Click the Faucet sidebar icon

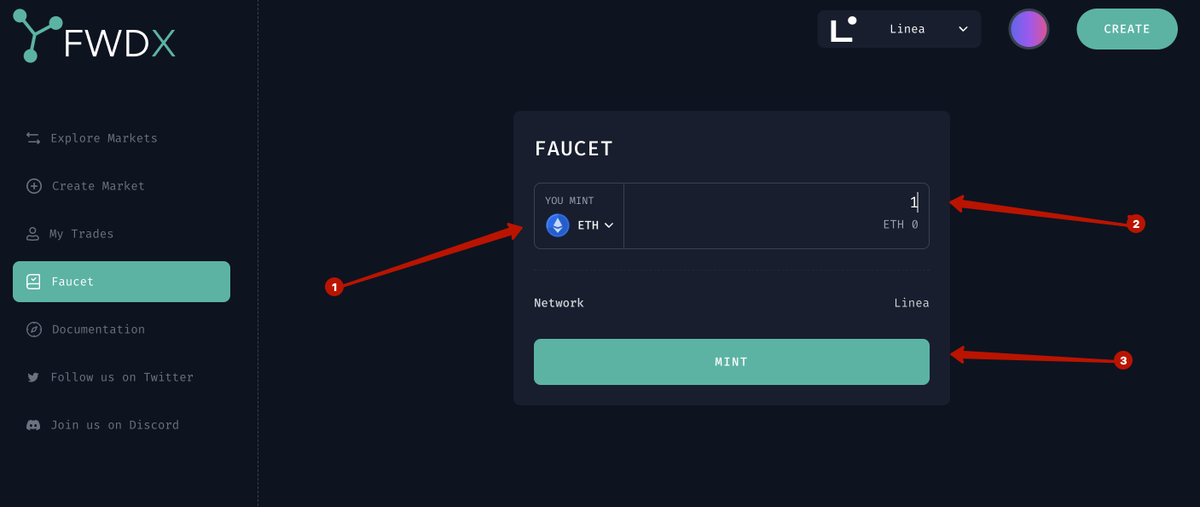coord(33,282)
